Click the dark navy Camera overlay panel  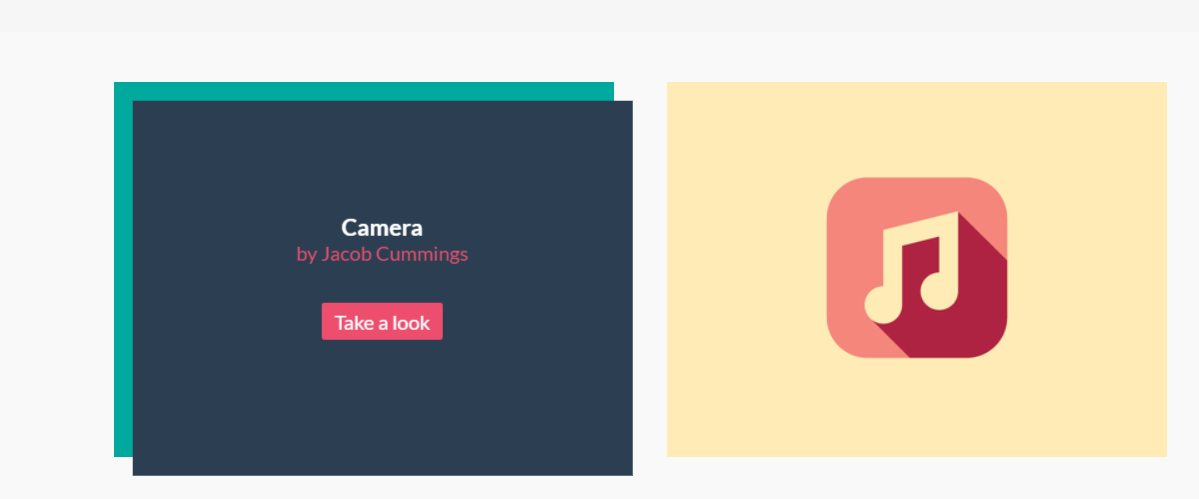tap(382, 288)
